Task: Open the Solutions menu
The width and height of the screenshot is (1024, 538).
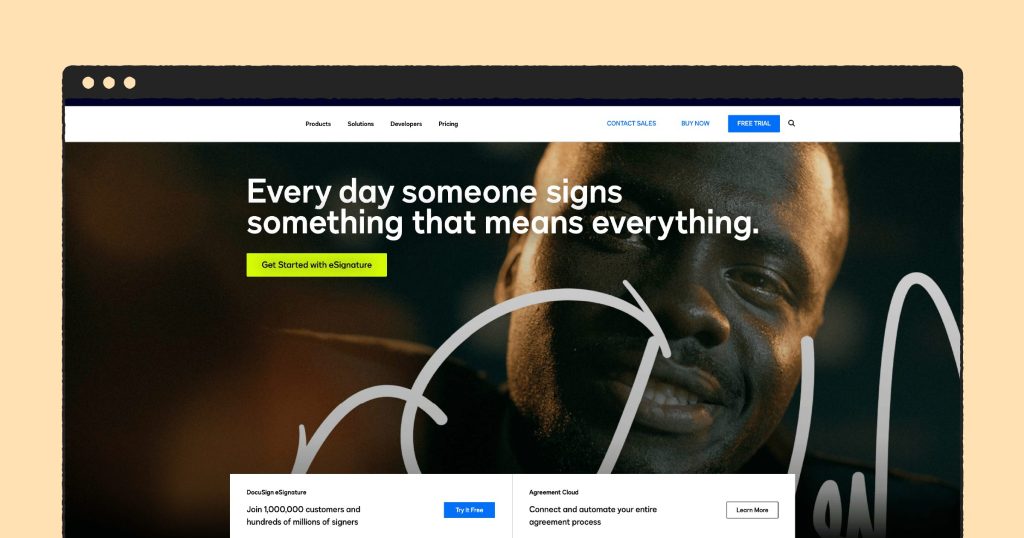Action: [x=360, y=124]
